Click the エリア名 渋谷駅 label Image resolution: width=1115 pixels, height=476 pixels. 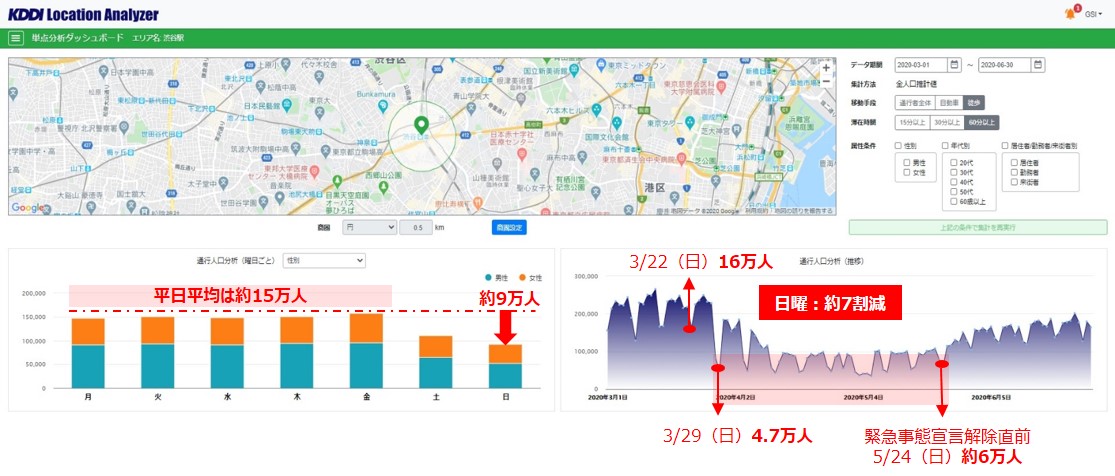point(156,38)
